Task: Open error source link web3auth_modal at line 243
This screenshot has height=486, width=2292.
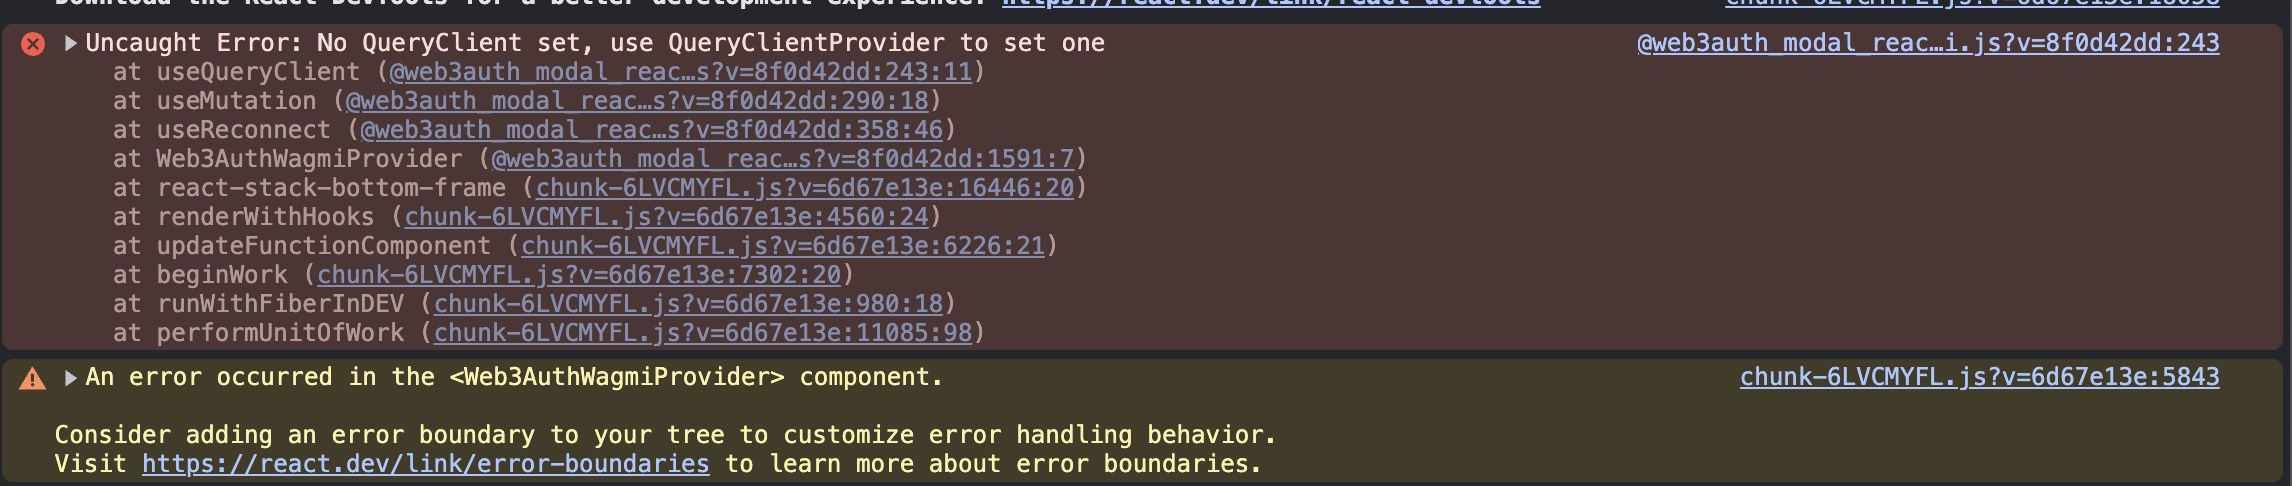Action: click(1928, 43)
